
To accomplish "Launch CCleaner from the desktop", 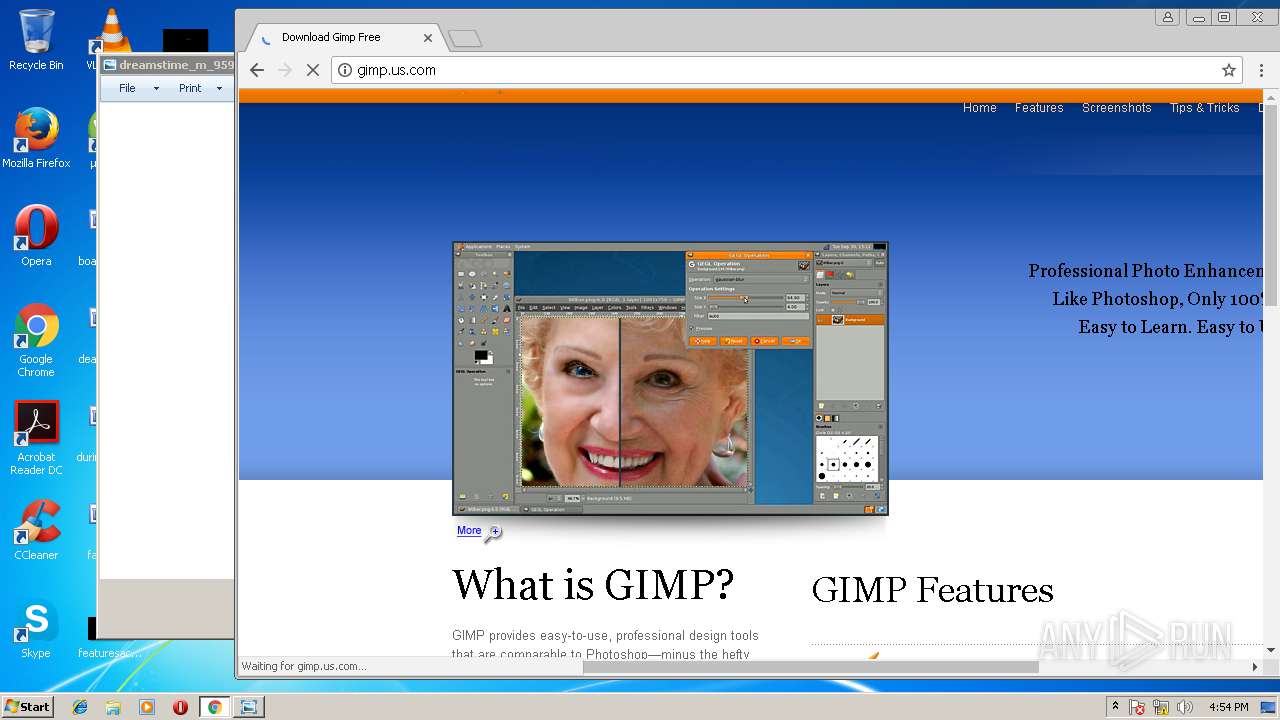I will (36, 530).
